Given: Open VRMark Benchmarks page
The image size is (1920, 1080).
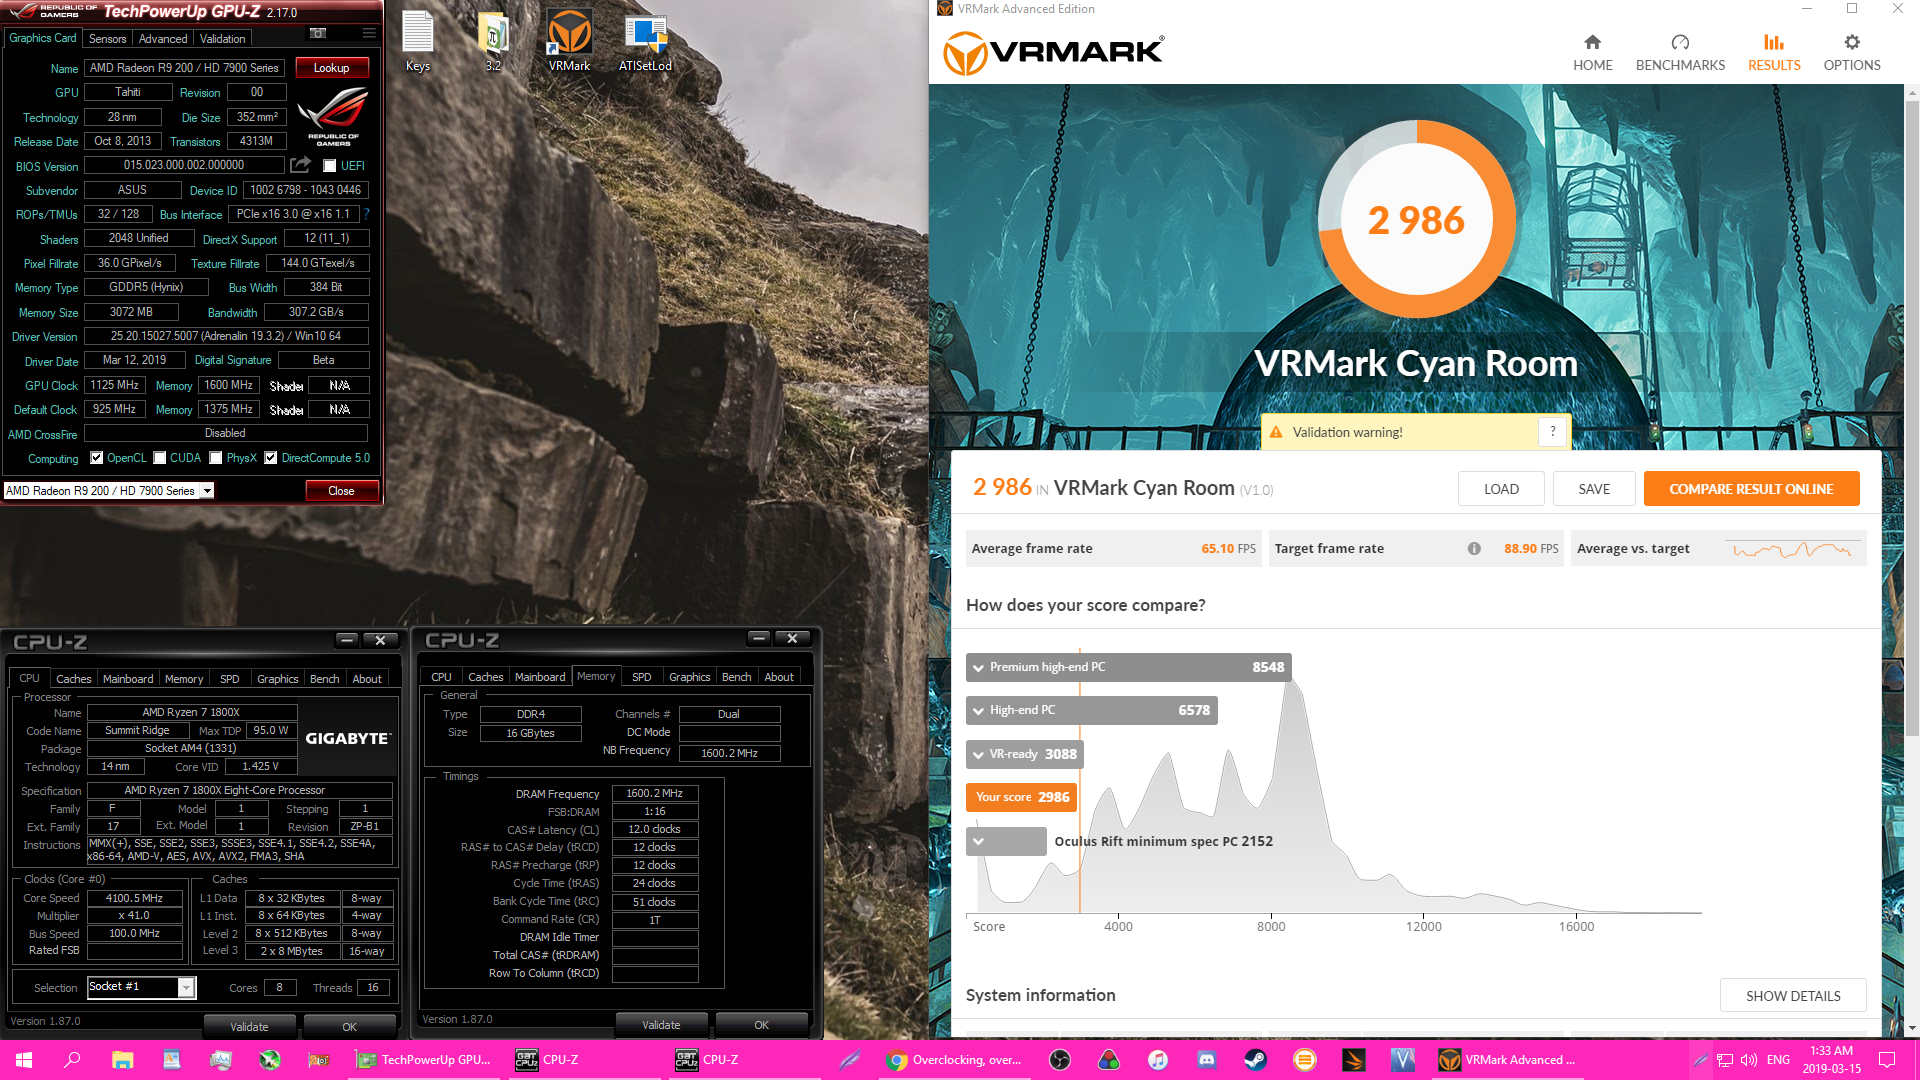Looking at the screenshot, I should [x=1680, y=52].
